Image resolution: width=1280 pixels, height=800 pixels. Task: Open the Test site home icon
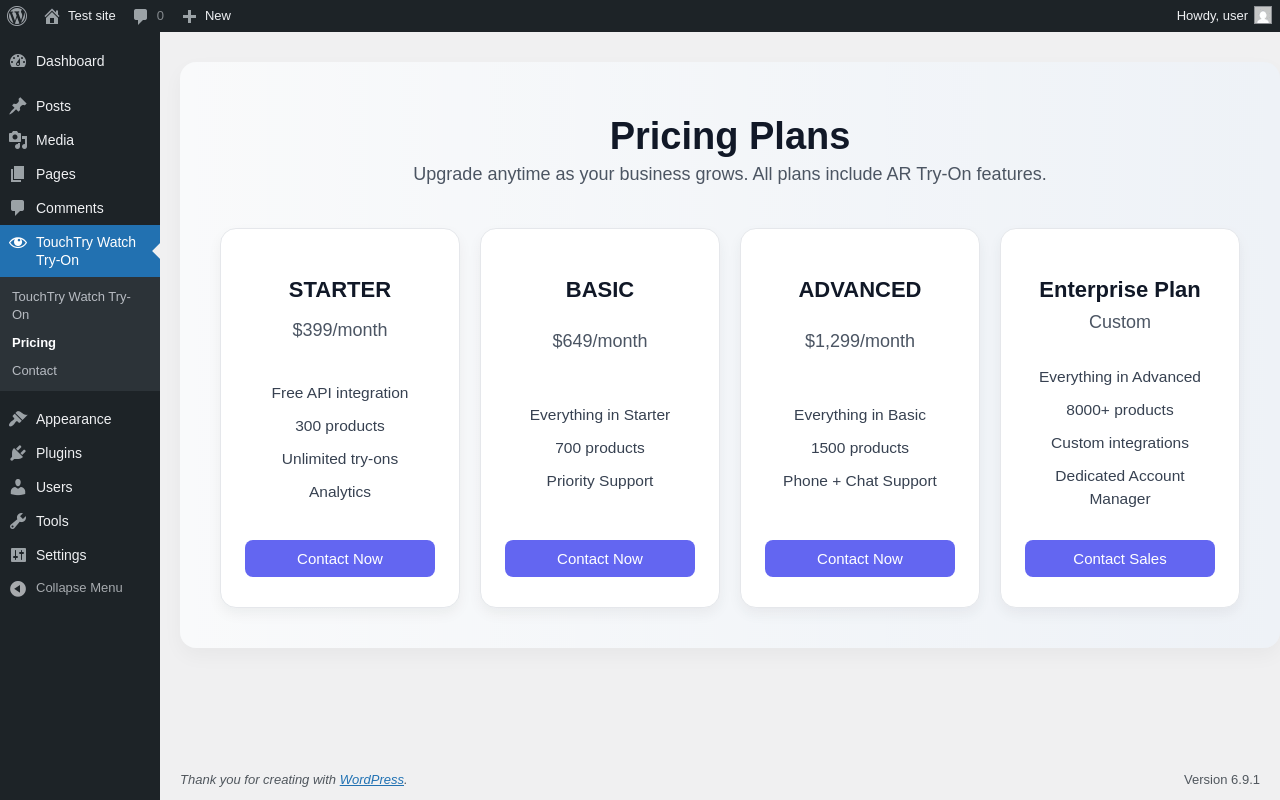point(52,16)
